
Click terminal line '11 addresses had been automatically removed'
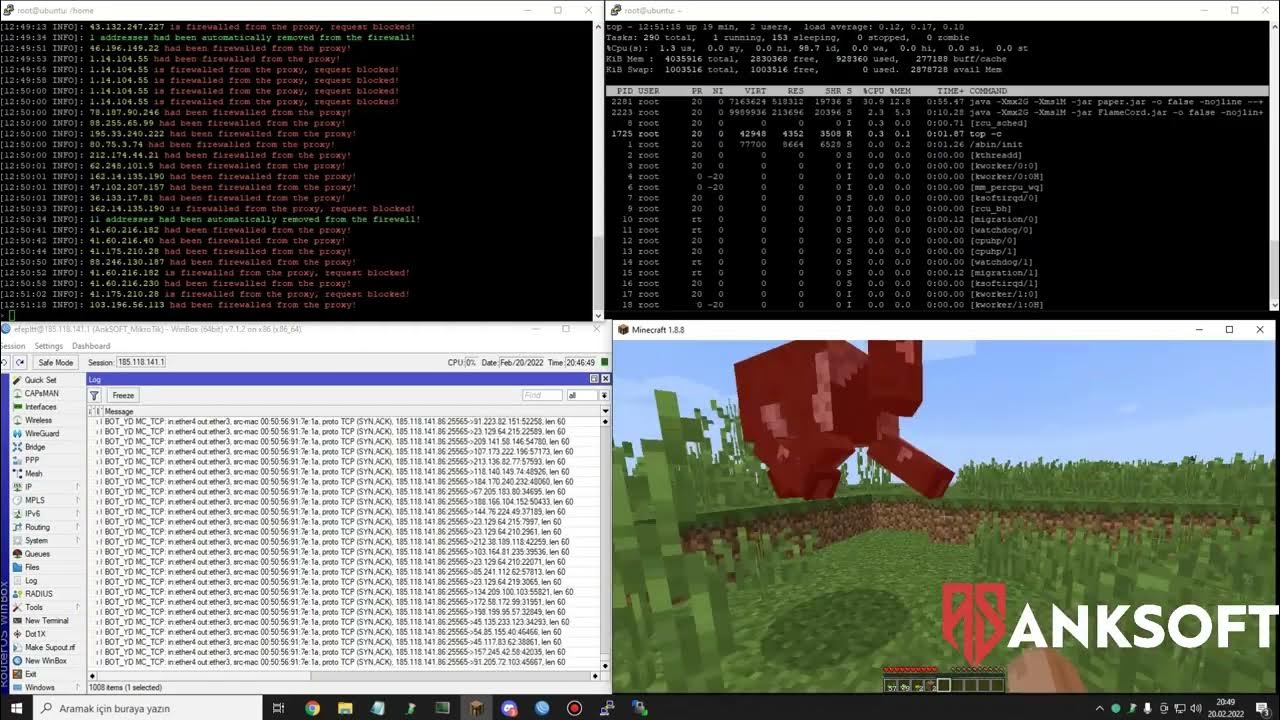coord(210,219)
